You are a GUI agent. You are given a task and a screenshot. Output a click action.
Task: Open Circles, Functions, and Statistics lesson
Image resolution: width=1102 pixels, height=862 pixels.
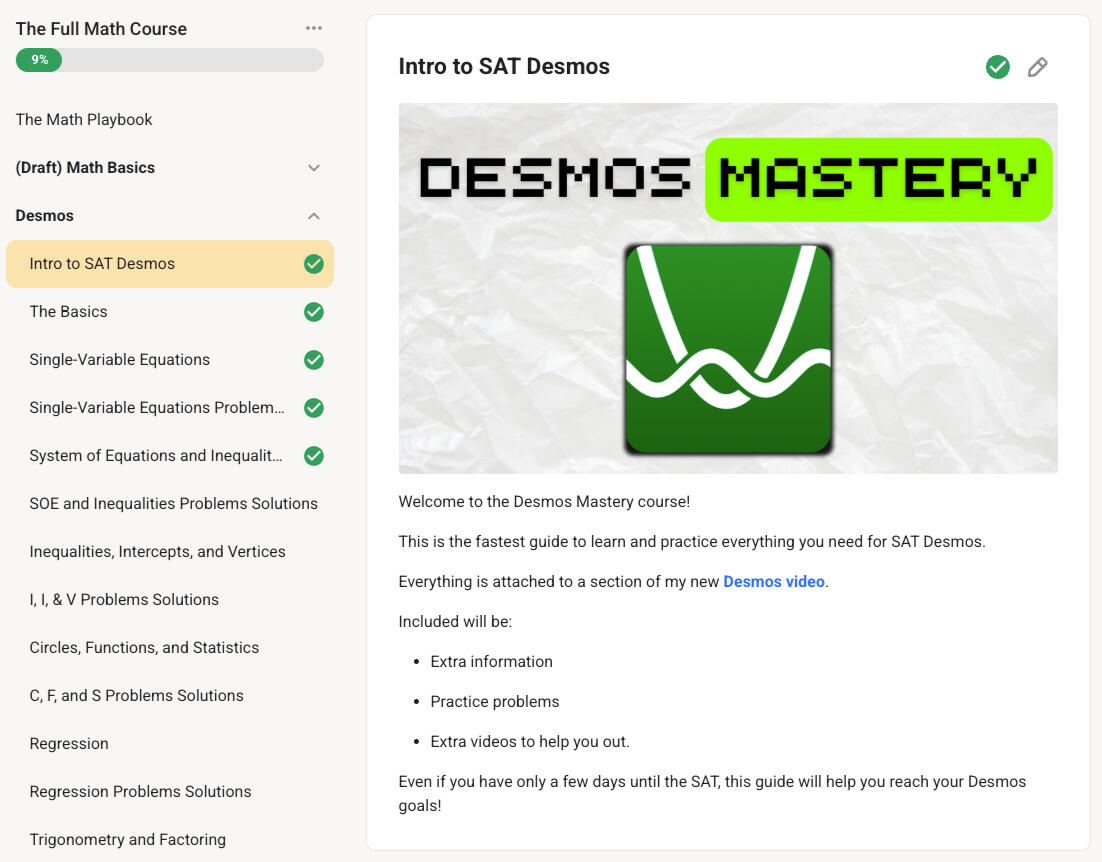point(144,648)
